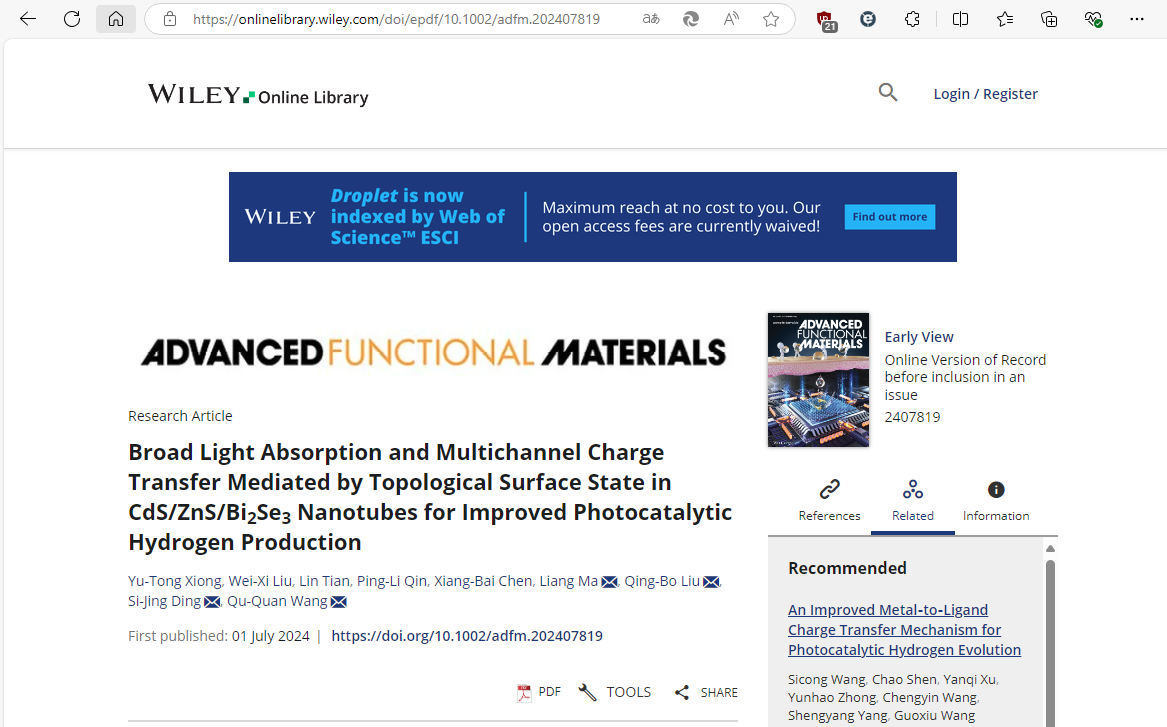The height and width of the screenshot is (727, 1167).
Task: Click Login / Register link
Action: pyautogui.click(x=985, y=94)
